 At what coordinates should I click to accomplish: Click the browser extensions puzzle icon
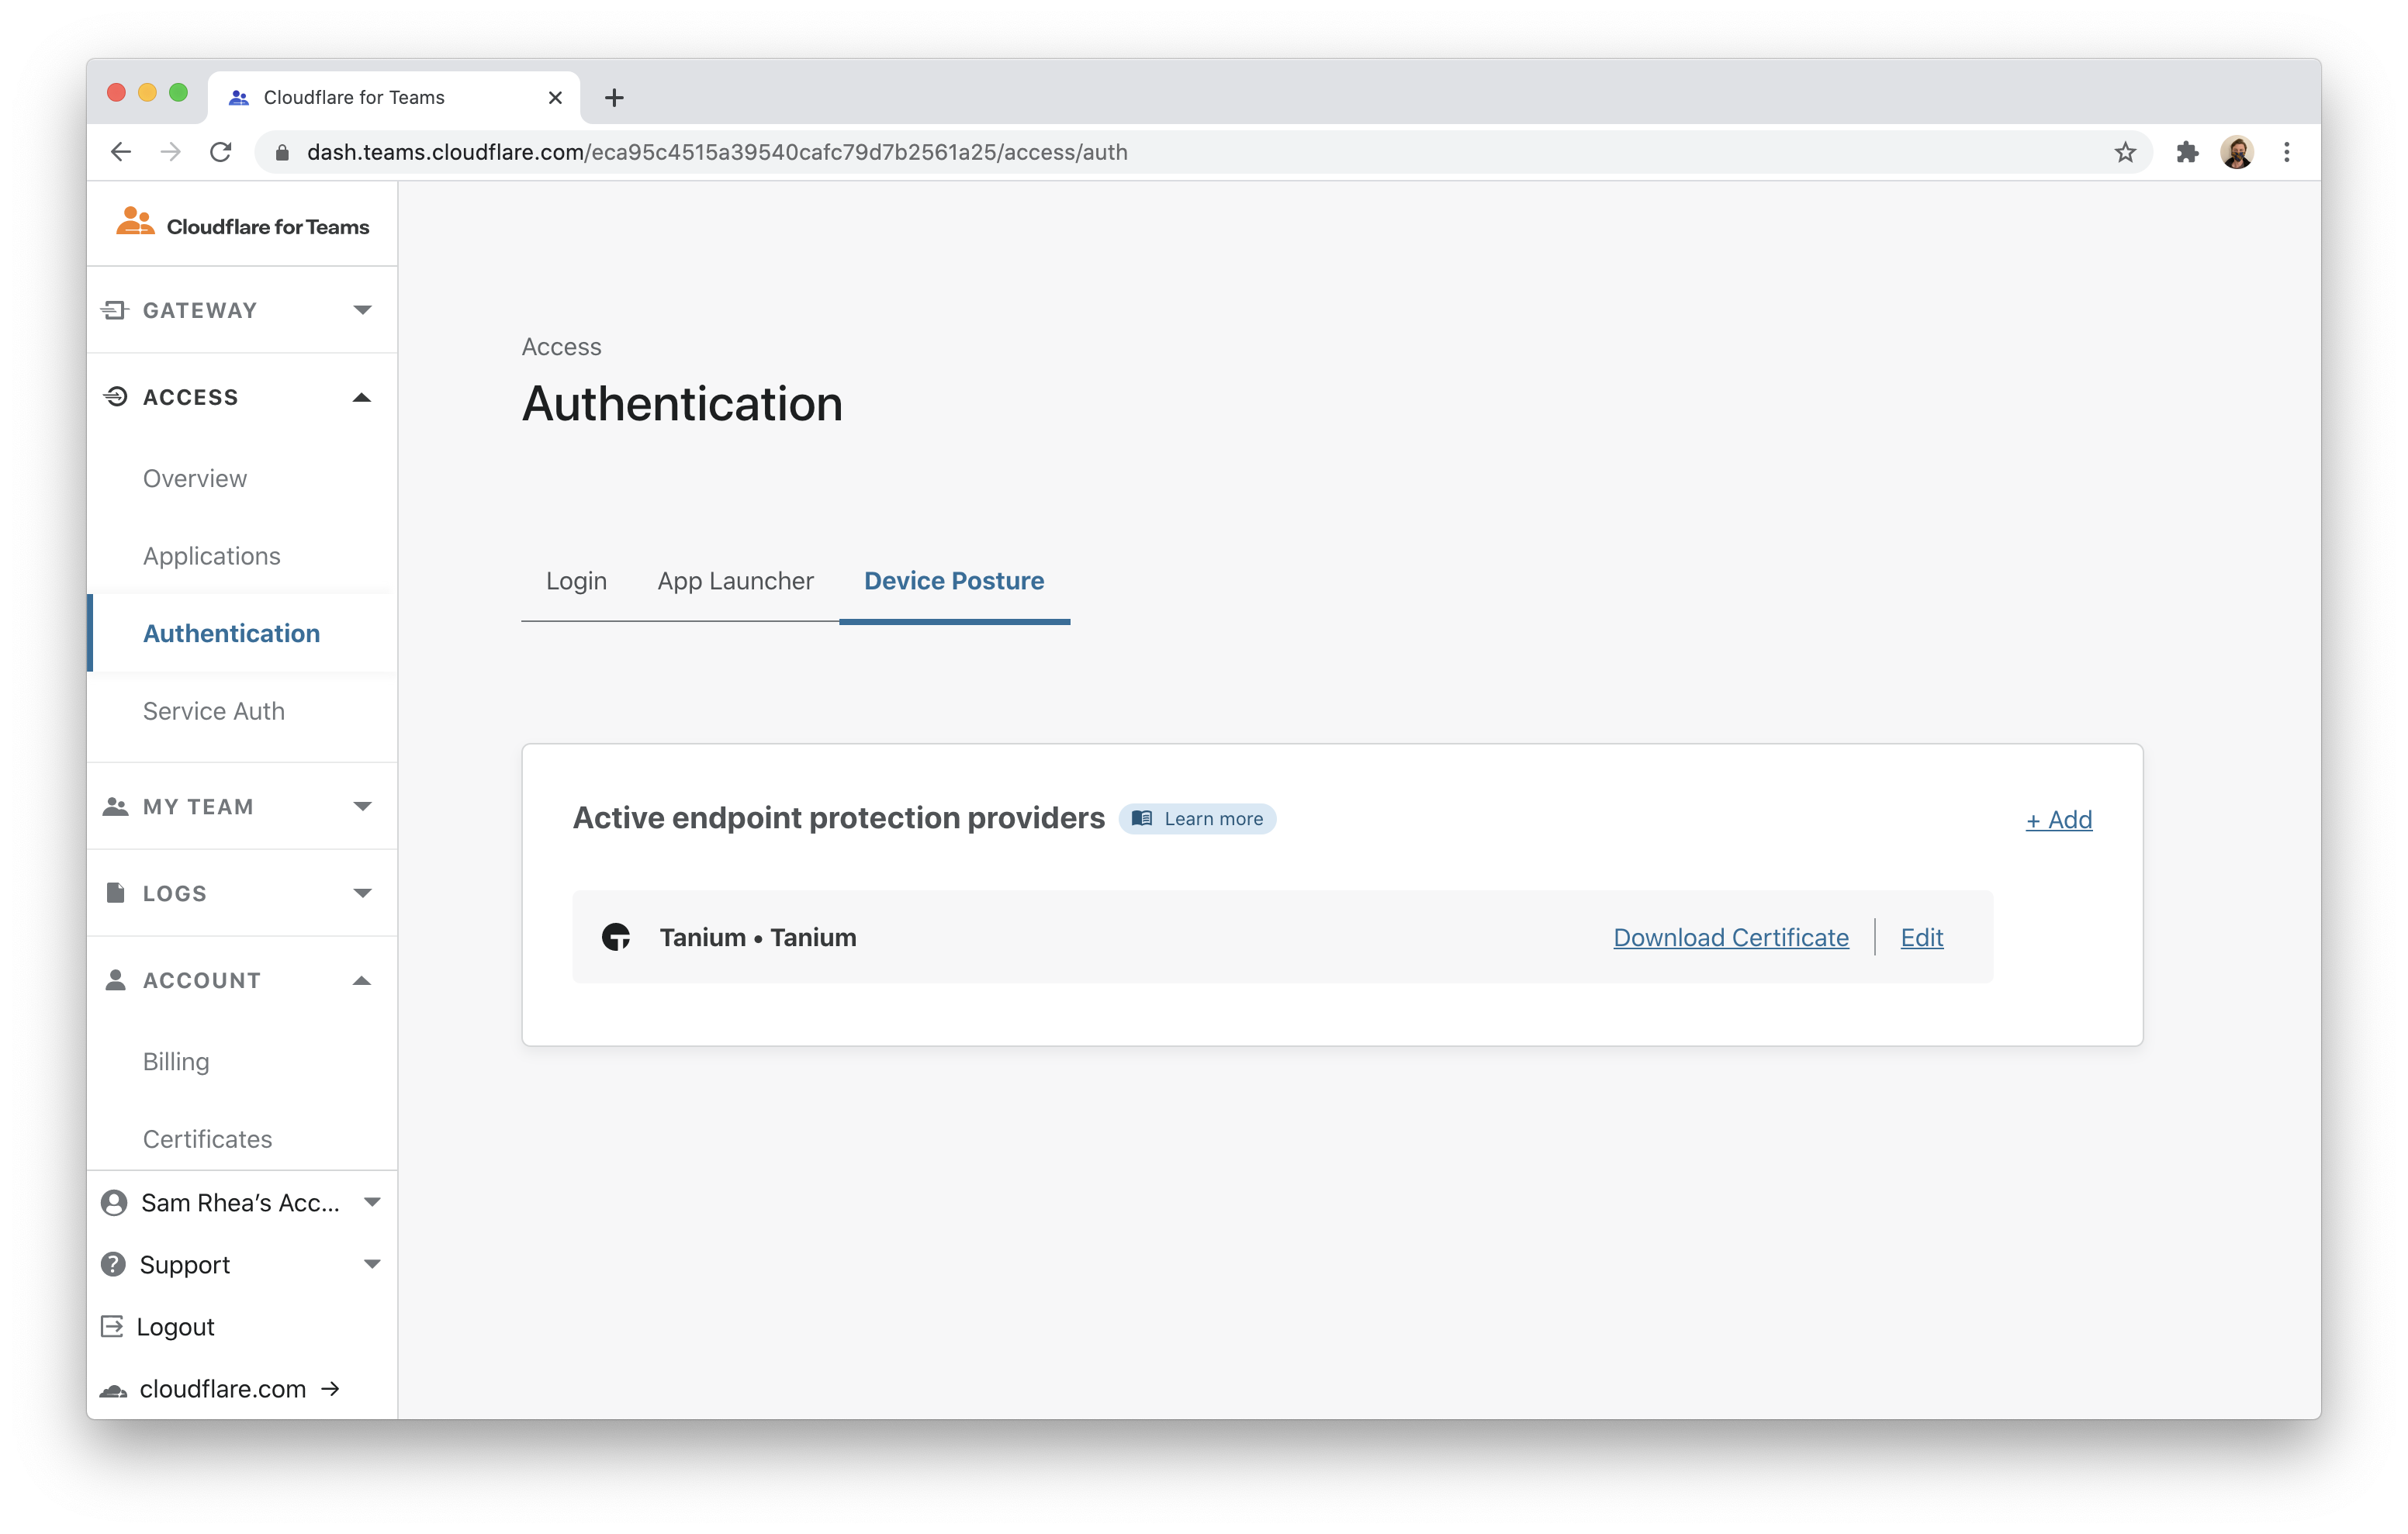(x=2187, y=152)
